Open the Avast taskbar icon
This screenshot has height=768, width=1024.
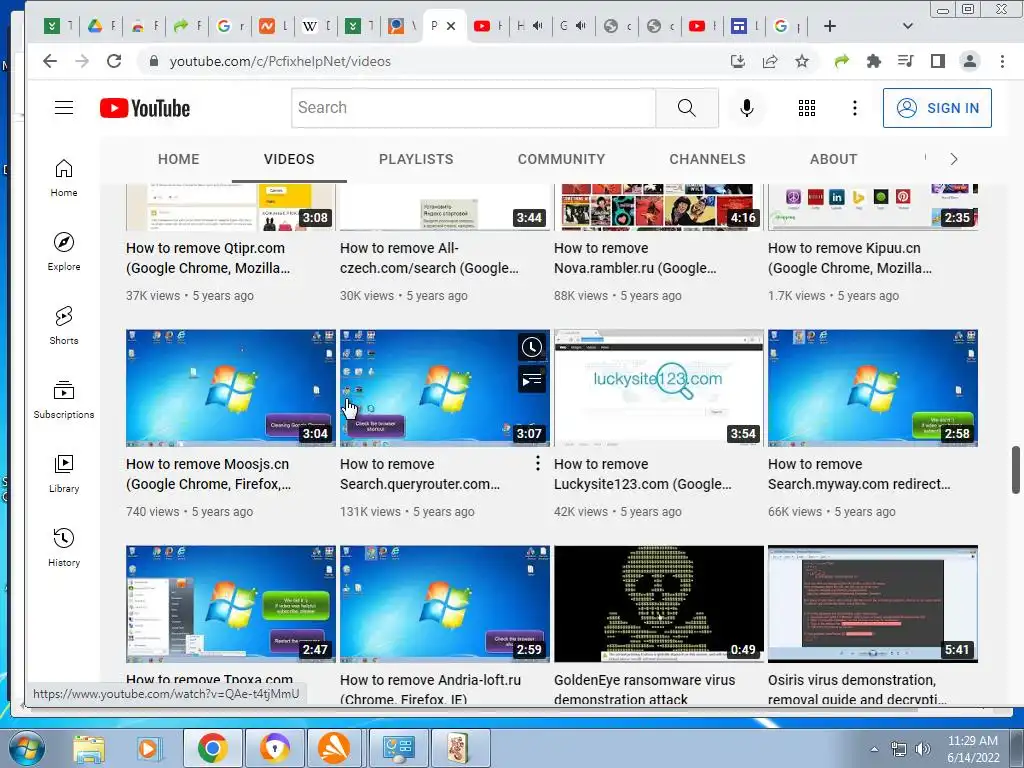tap(334, 748)
